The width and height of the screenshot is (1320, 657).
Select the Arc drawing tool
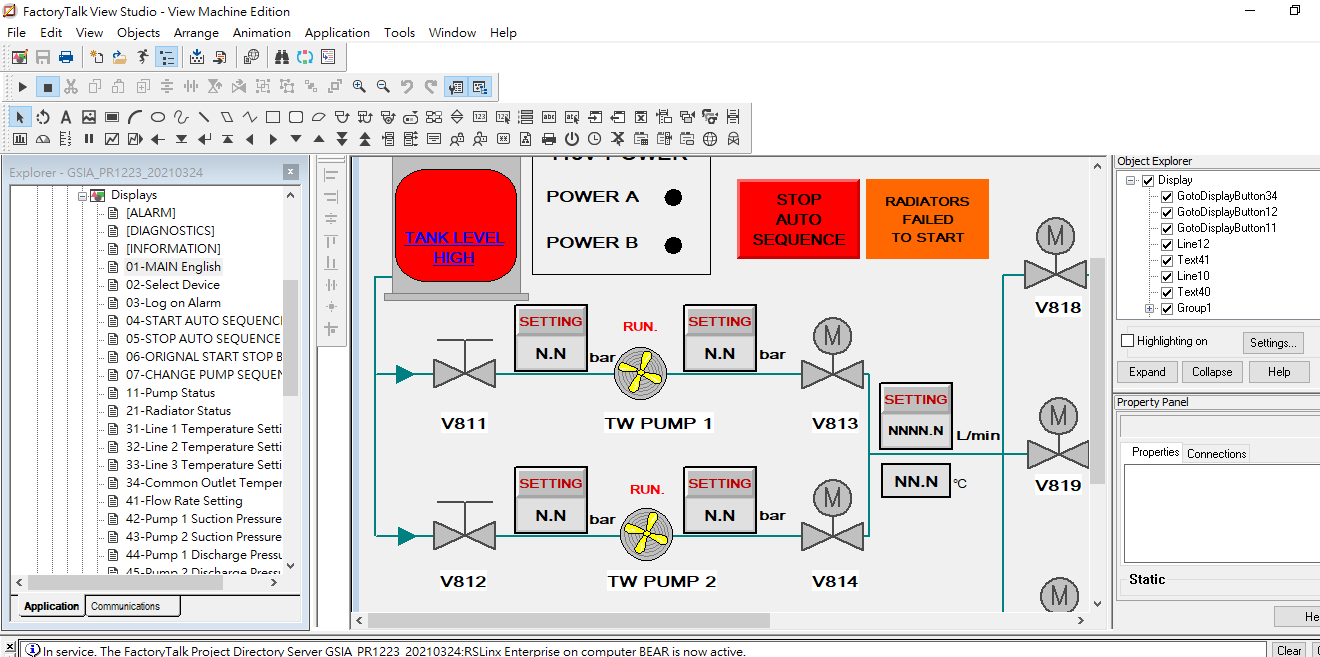coord(135,117)
